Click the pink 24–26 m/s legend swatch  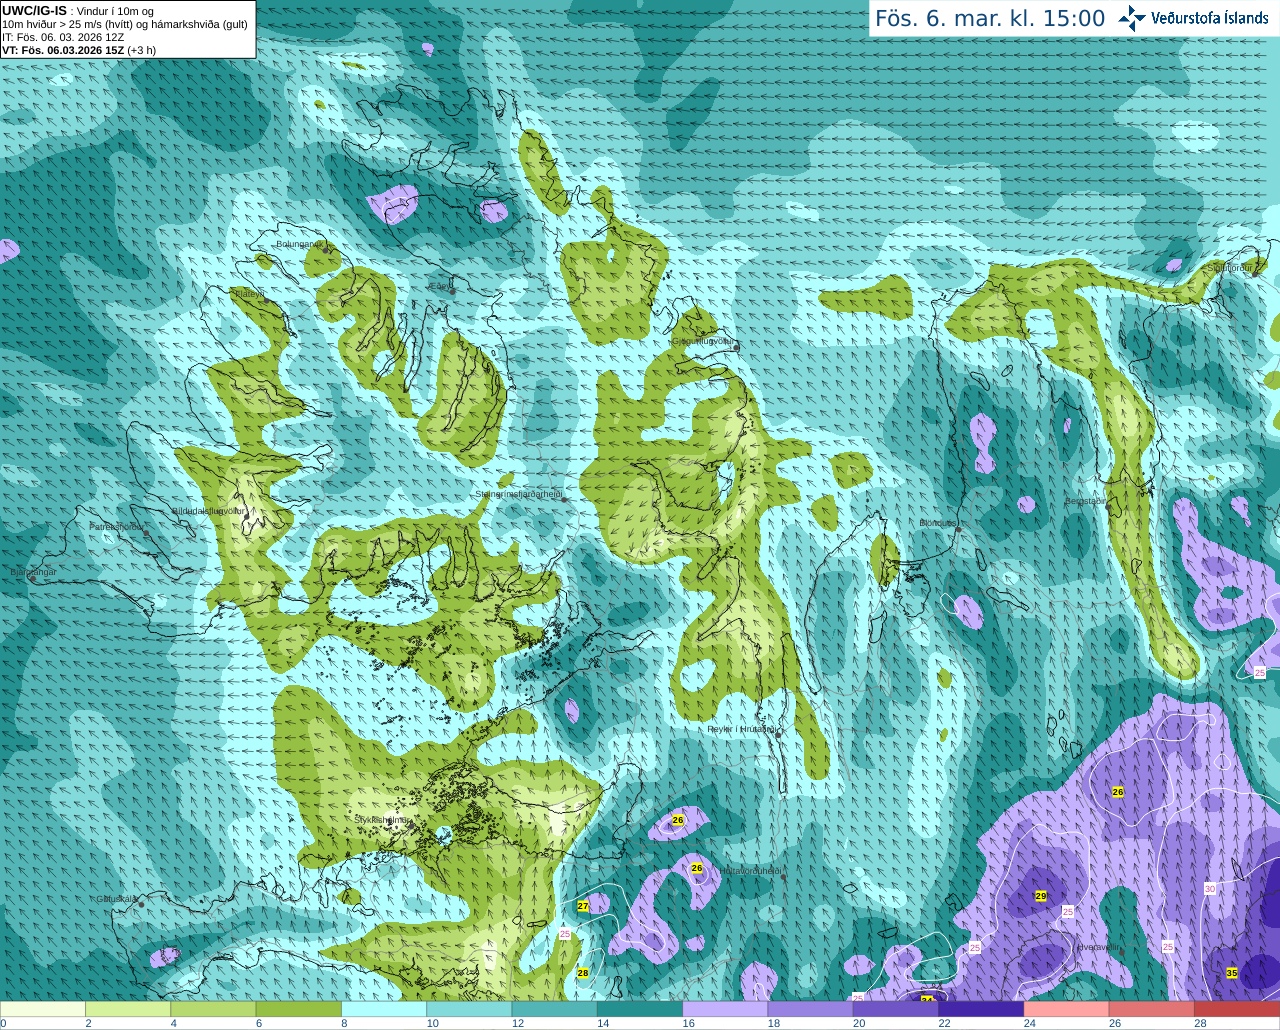tap(1067, 1009)
